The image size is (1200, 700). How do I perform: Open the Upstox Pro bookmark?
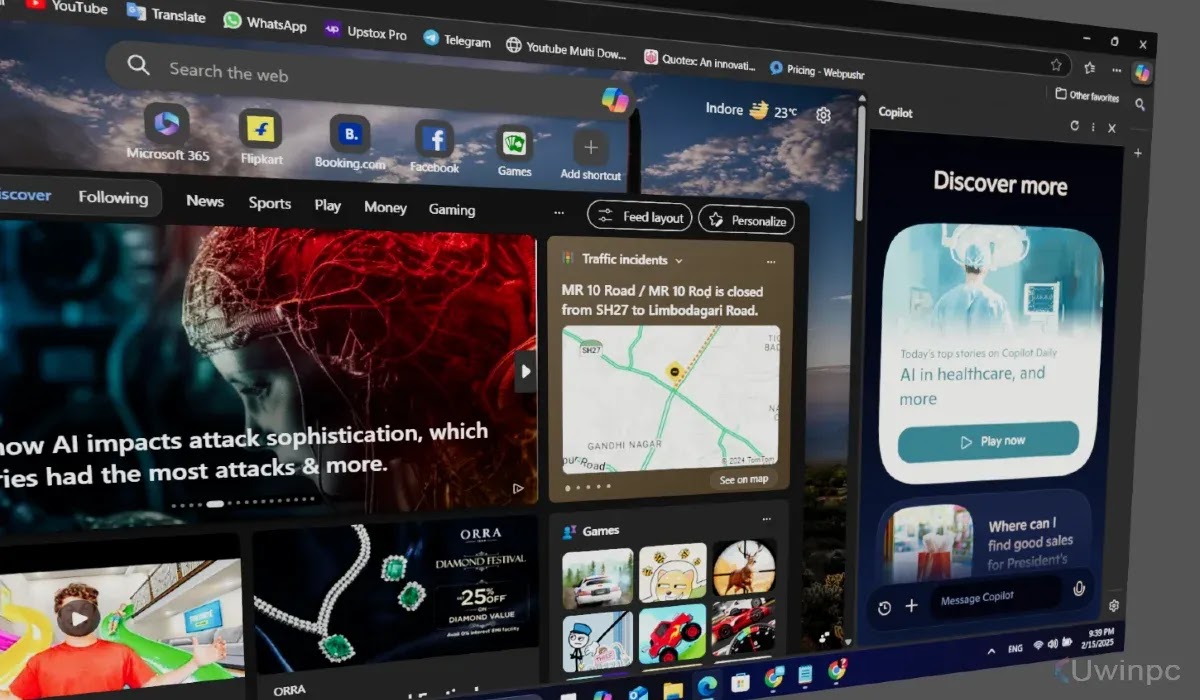(x=365, y=31)
